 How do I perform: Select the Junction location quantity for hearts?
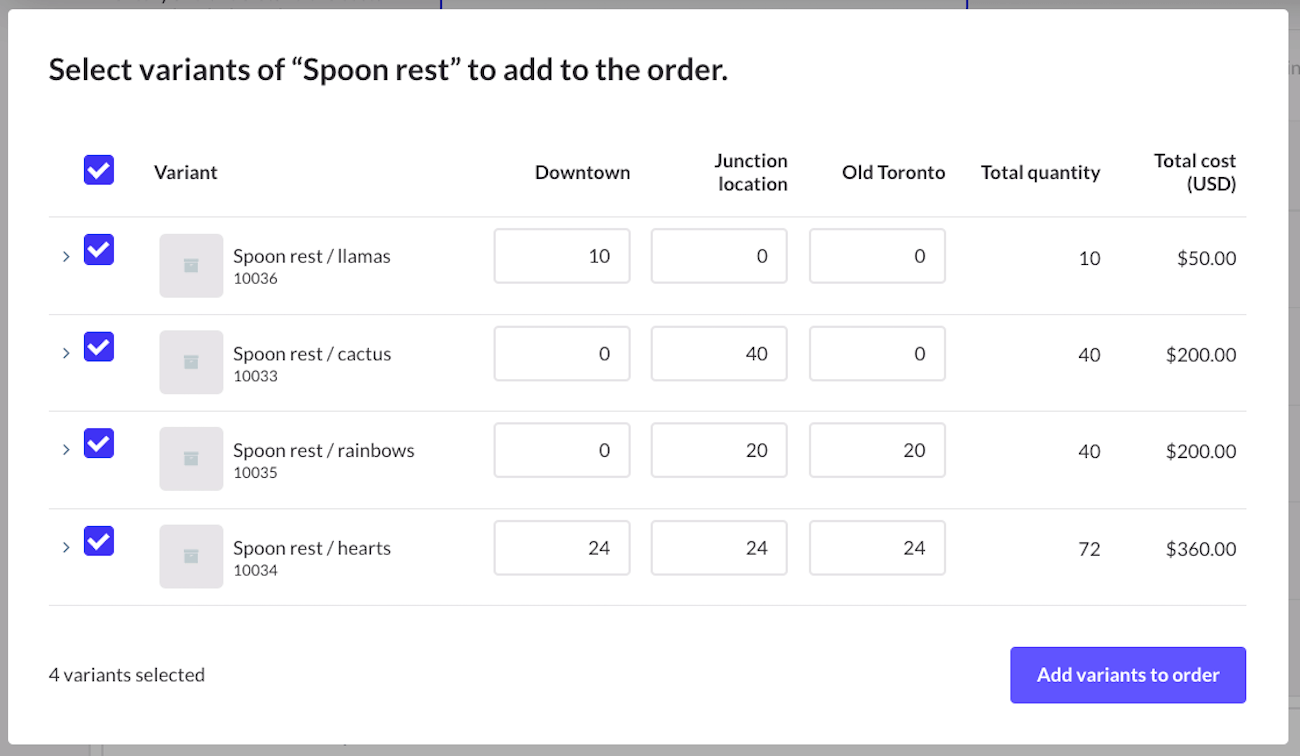(718, 547)
